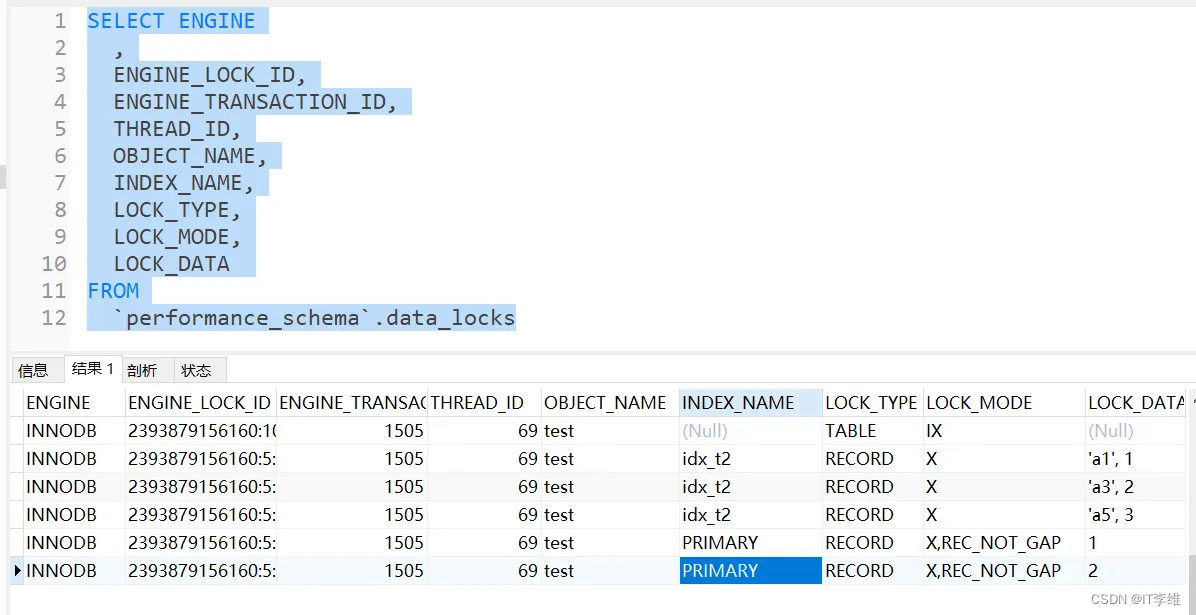The image size is (1196, 615).
Task: Select PRIMARY cell in row with lock data 1
Action: coord(751,543)
